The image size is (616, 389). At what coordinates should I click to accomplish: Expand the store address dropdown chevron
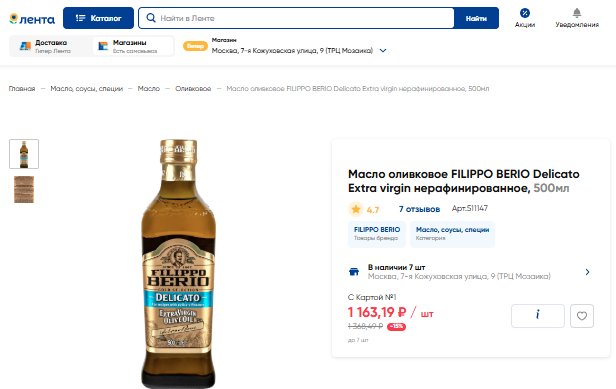pyautogui.click(x=383, y=51)
